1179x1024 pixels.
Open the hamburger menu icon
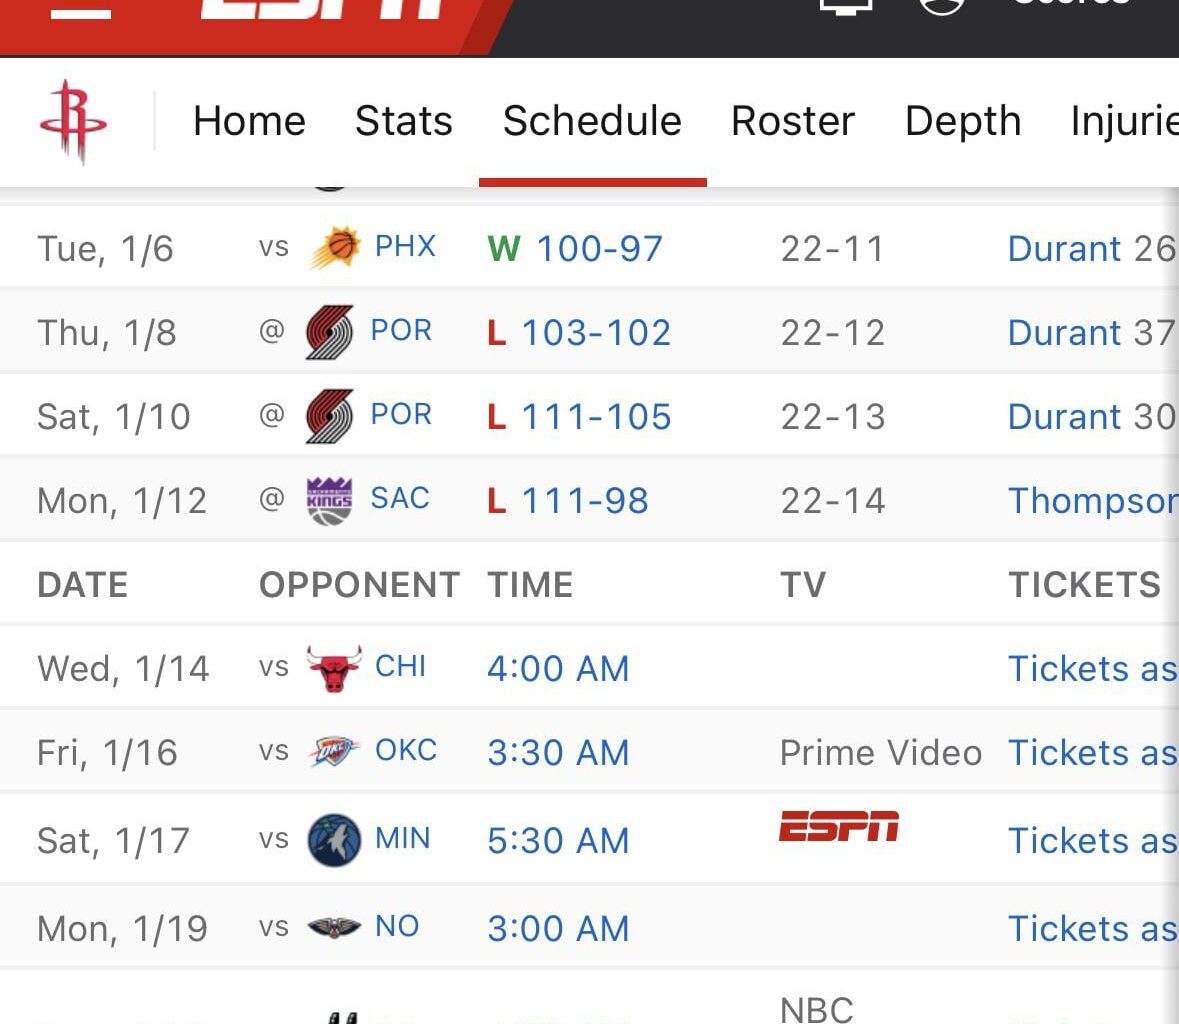80,10
